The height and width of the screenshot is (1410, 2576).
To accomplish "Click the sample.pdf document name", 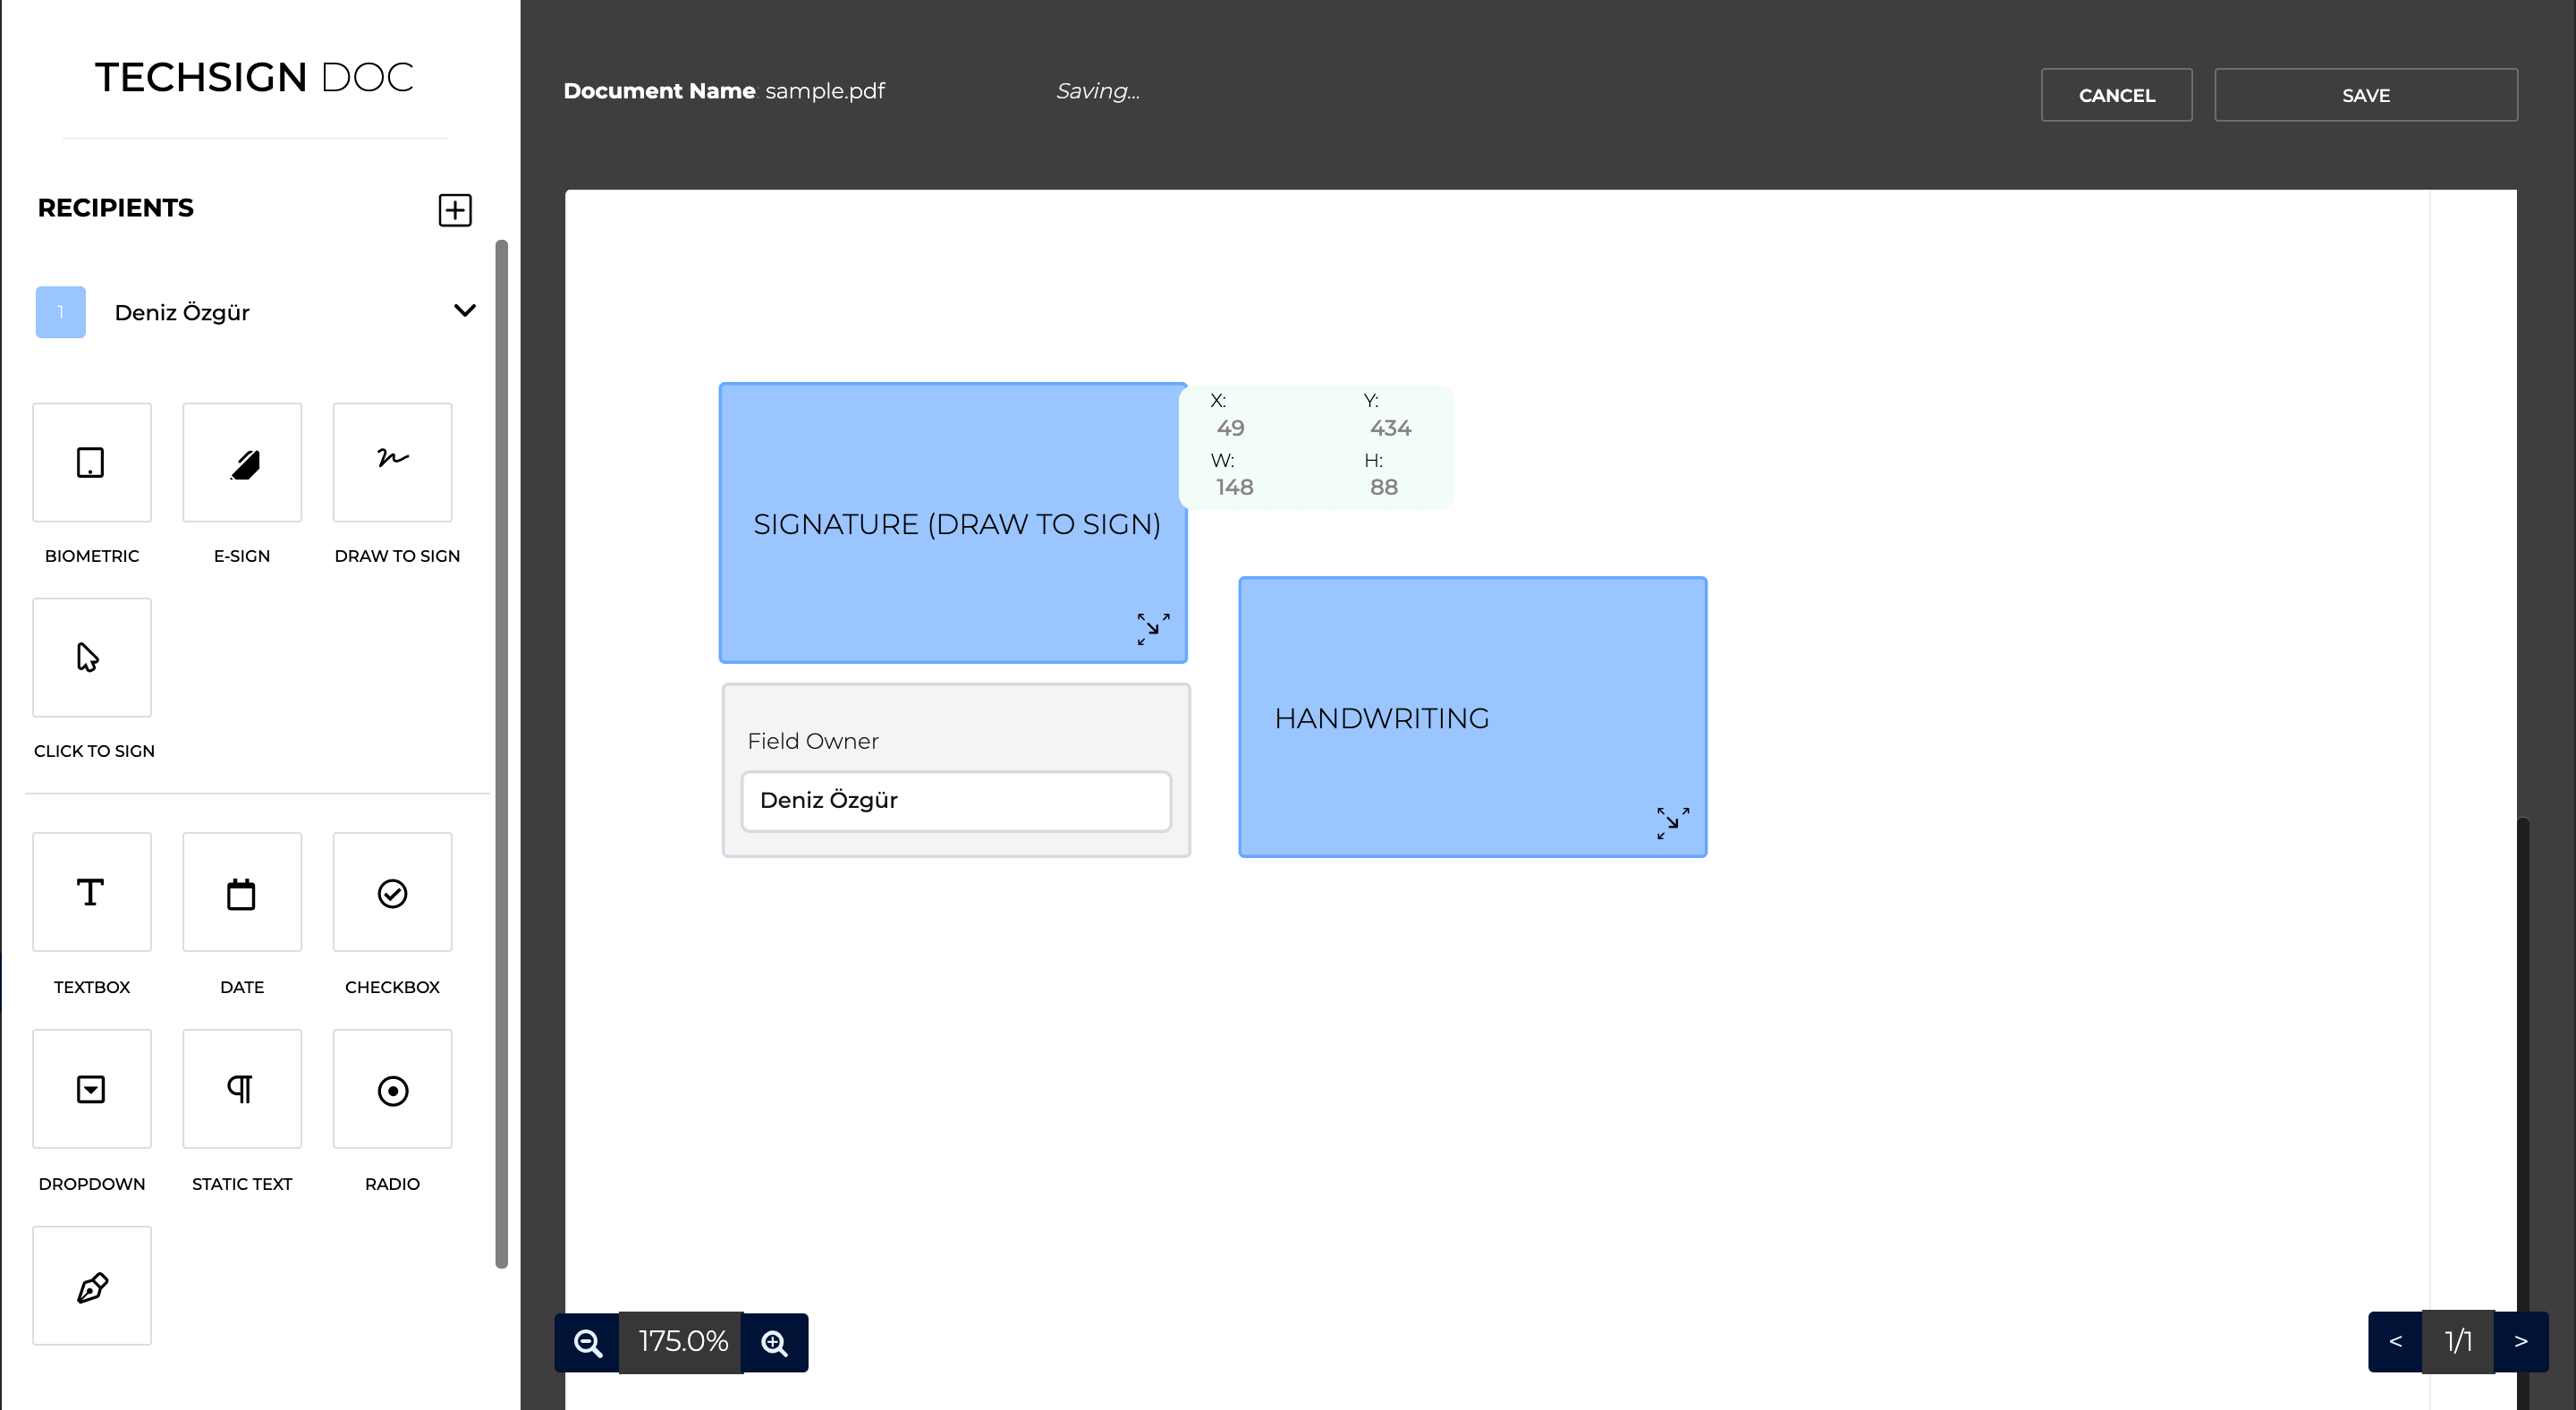I will pos(825,91).
